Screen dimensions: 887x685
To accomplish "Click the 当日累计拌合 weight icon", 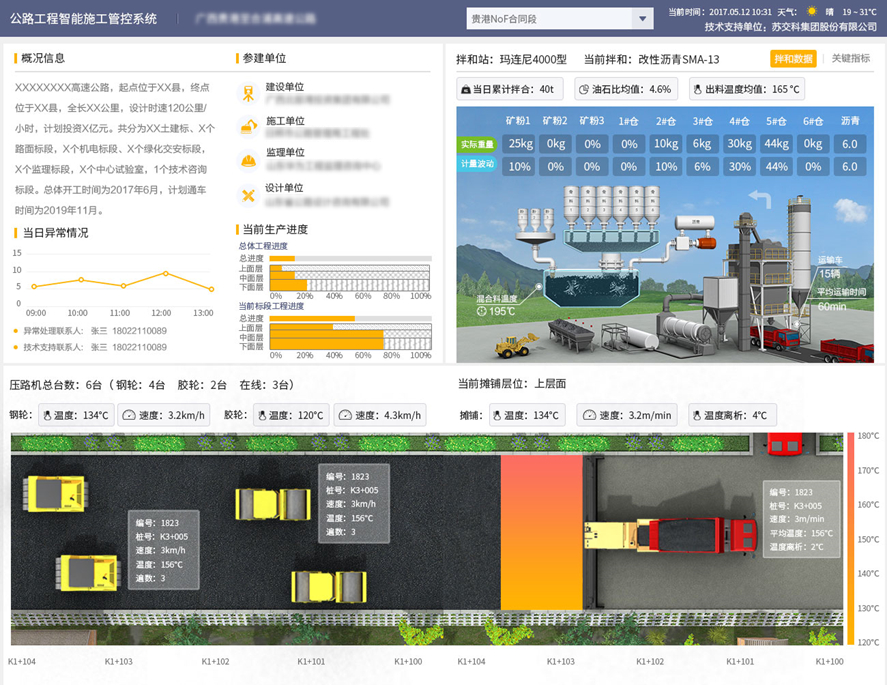I will [467, 90].
